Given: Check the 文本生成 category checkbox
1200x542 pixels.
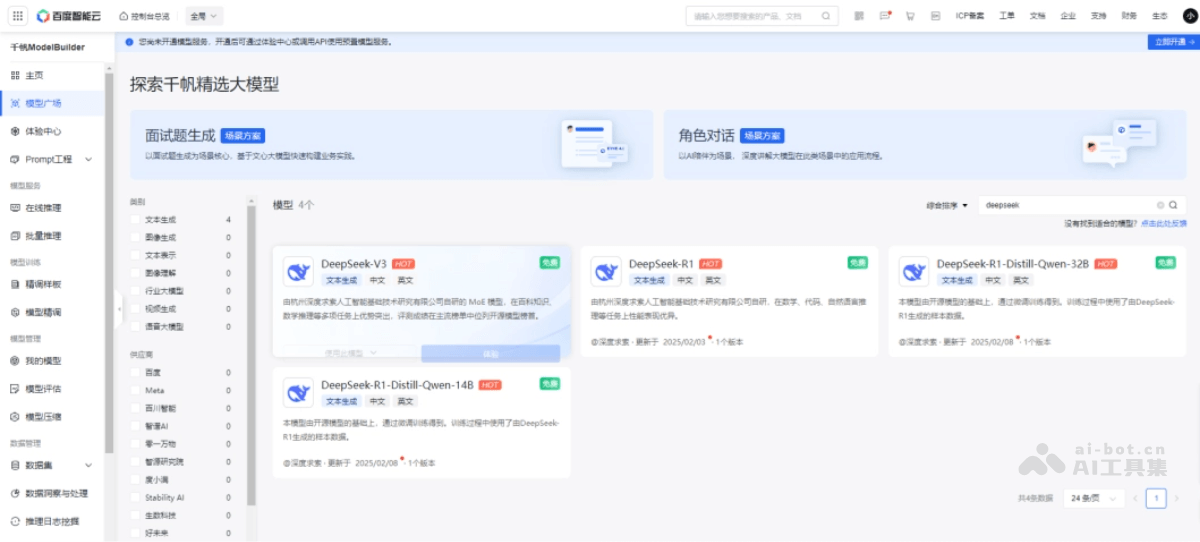Looking at the screenshot, I should coord(135,219).
